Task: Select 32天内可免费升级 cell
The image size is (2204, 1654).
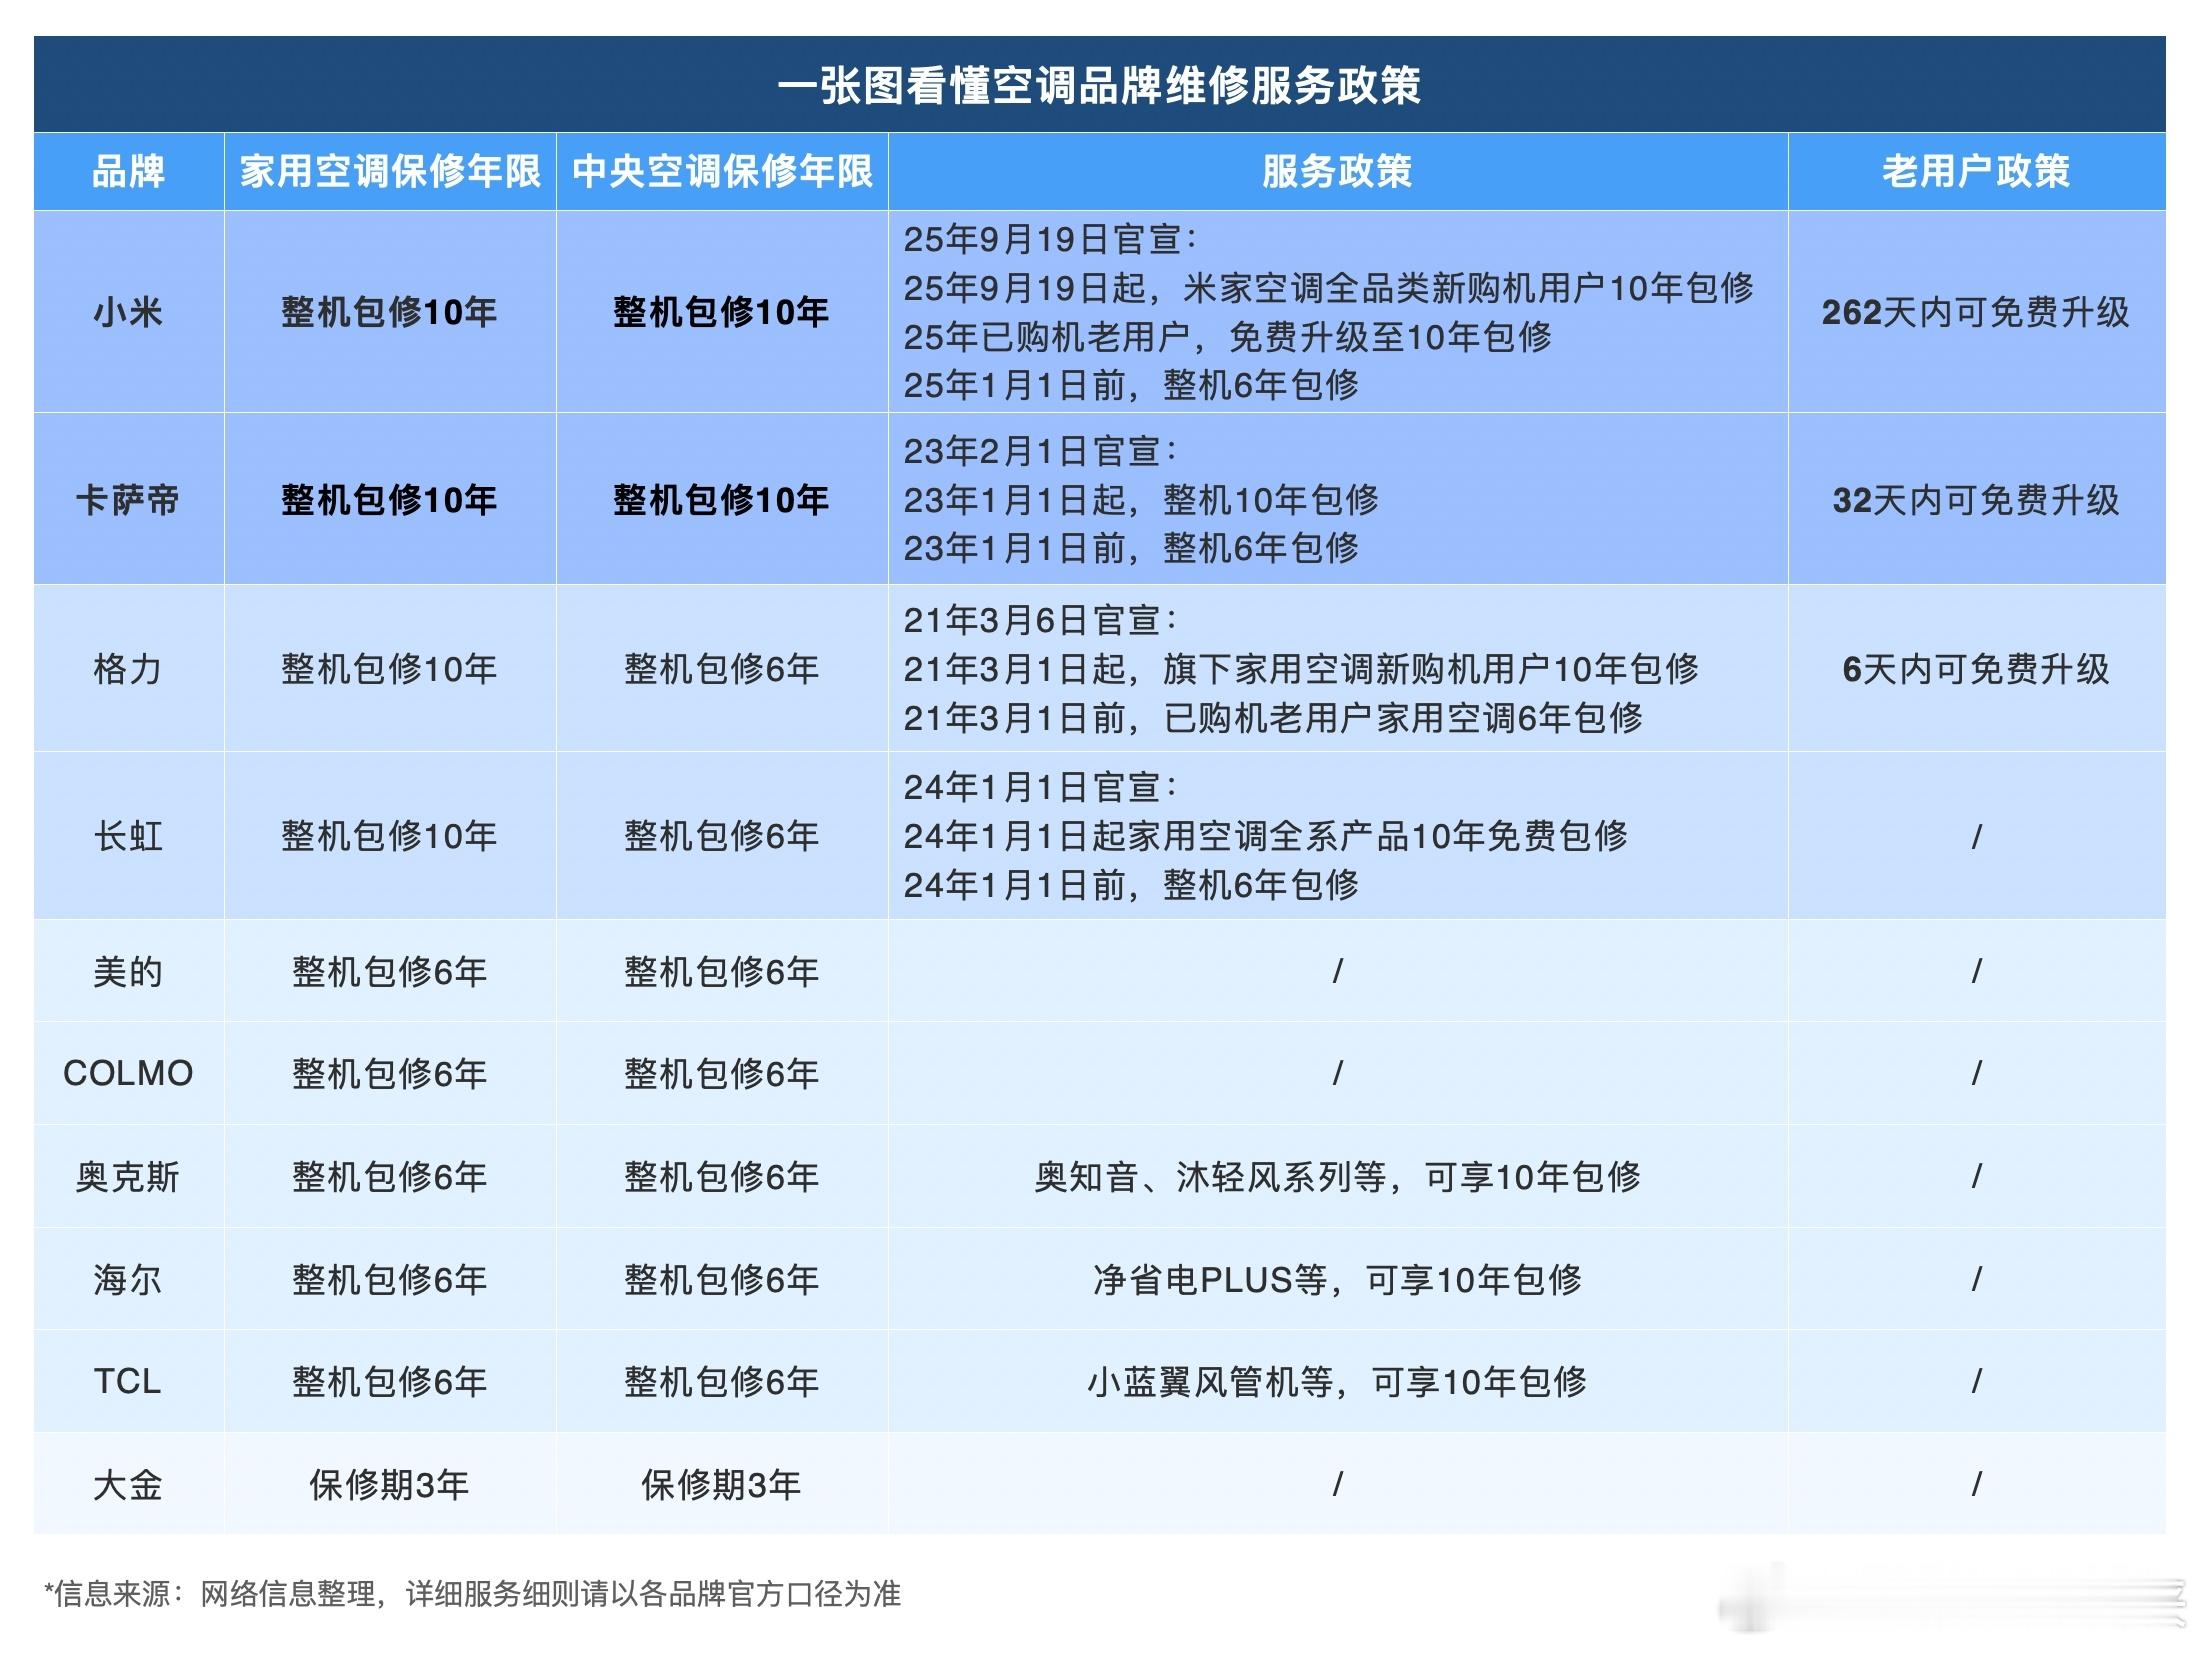Action: (x=1976, y=499)
